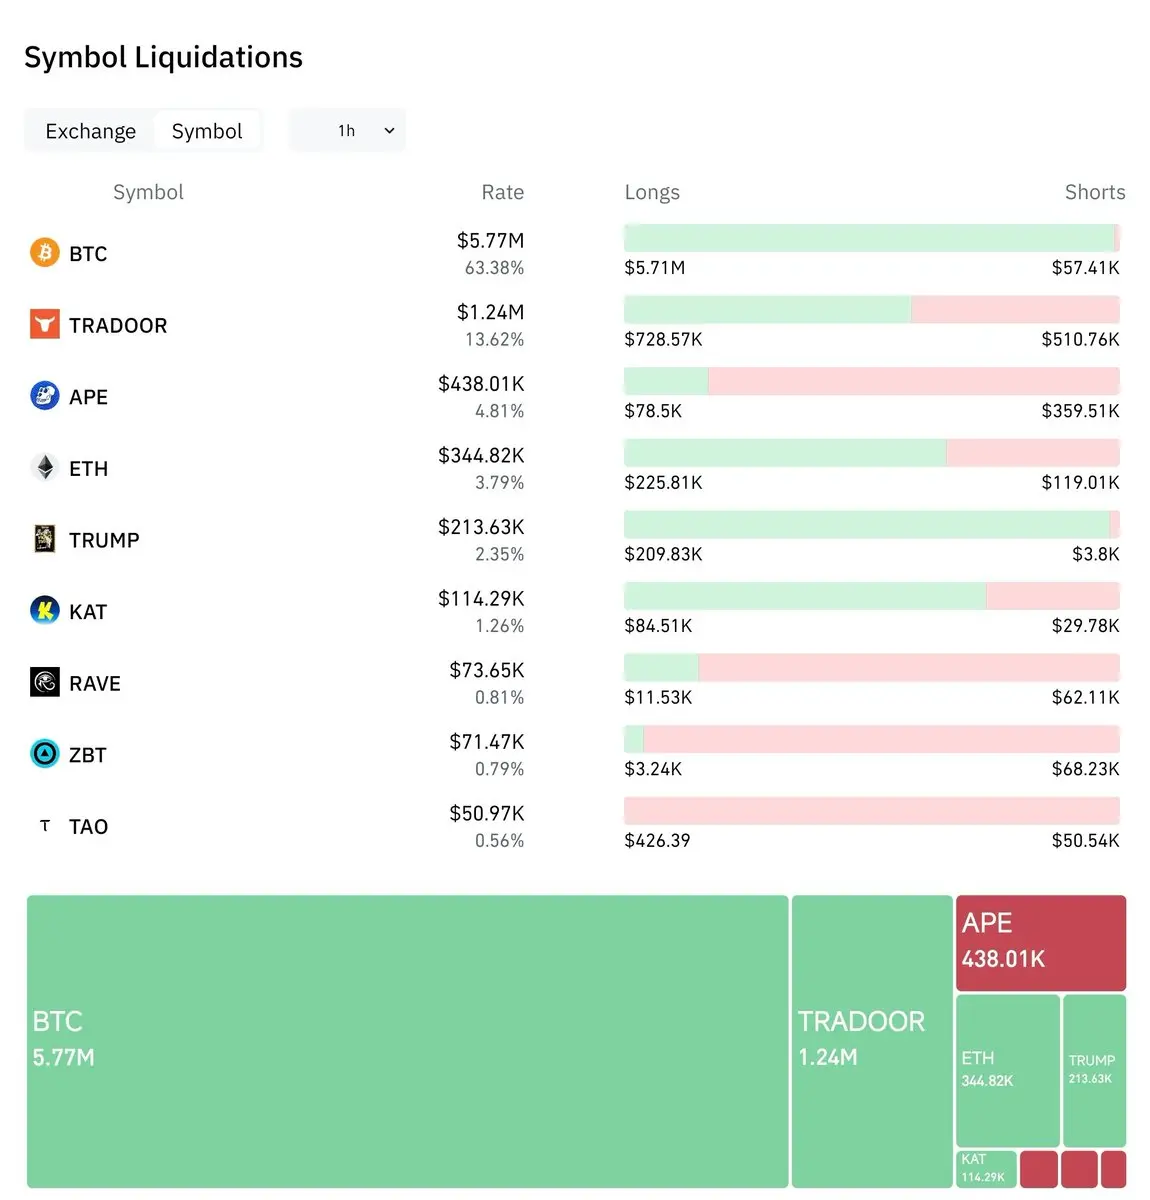
Task: Click the TAO coin icon
Action: (x=45, y=826)
